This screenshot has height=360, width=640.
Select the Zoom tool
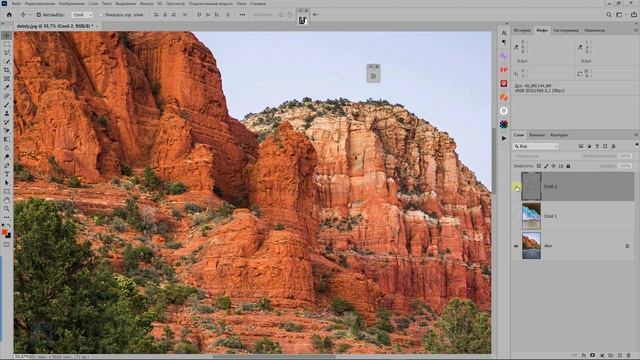7,209
